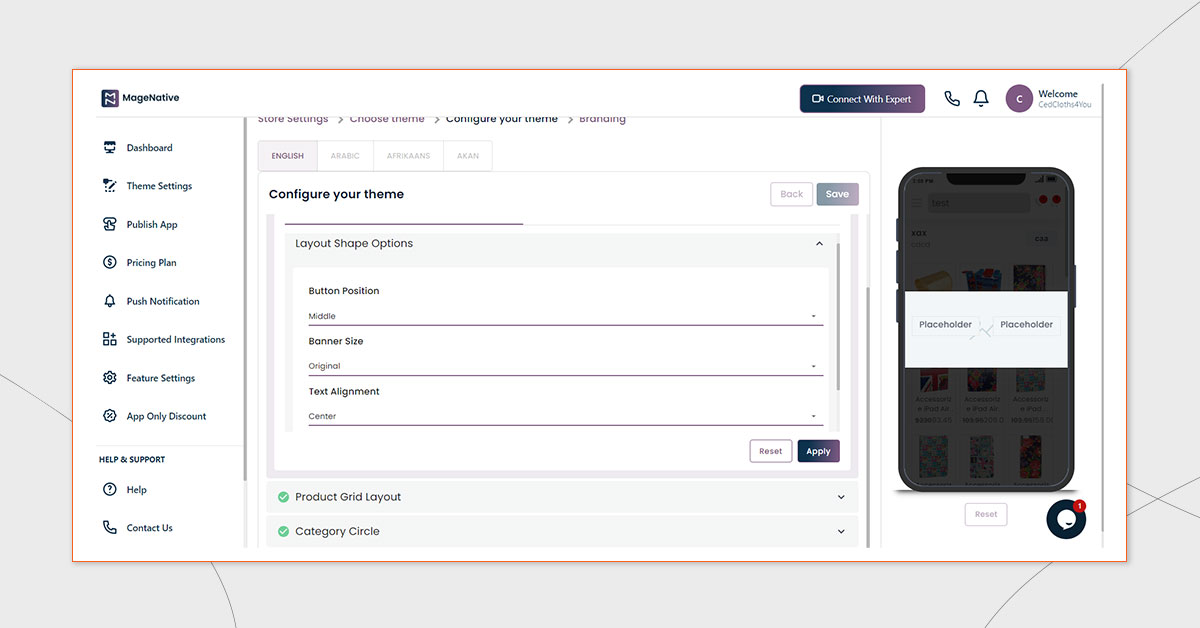The height and width of the screenshot is (628, 1200).
Task: Click the phone preview mockup
Action: tap(986, 330)
